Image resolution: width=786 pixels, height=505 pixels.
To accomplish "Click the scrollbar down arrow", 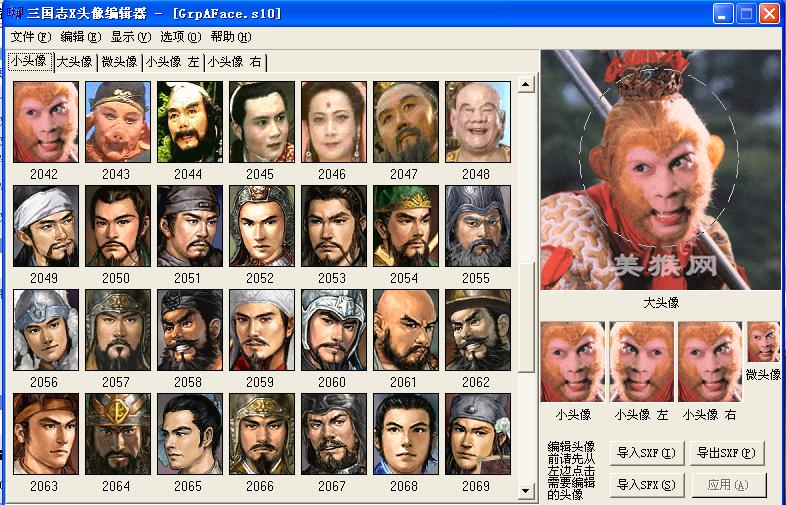I will click(x=525, y=490).
